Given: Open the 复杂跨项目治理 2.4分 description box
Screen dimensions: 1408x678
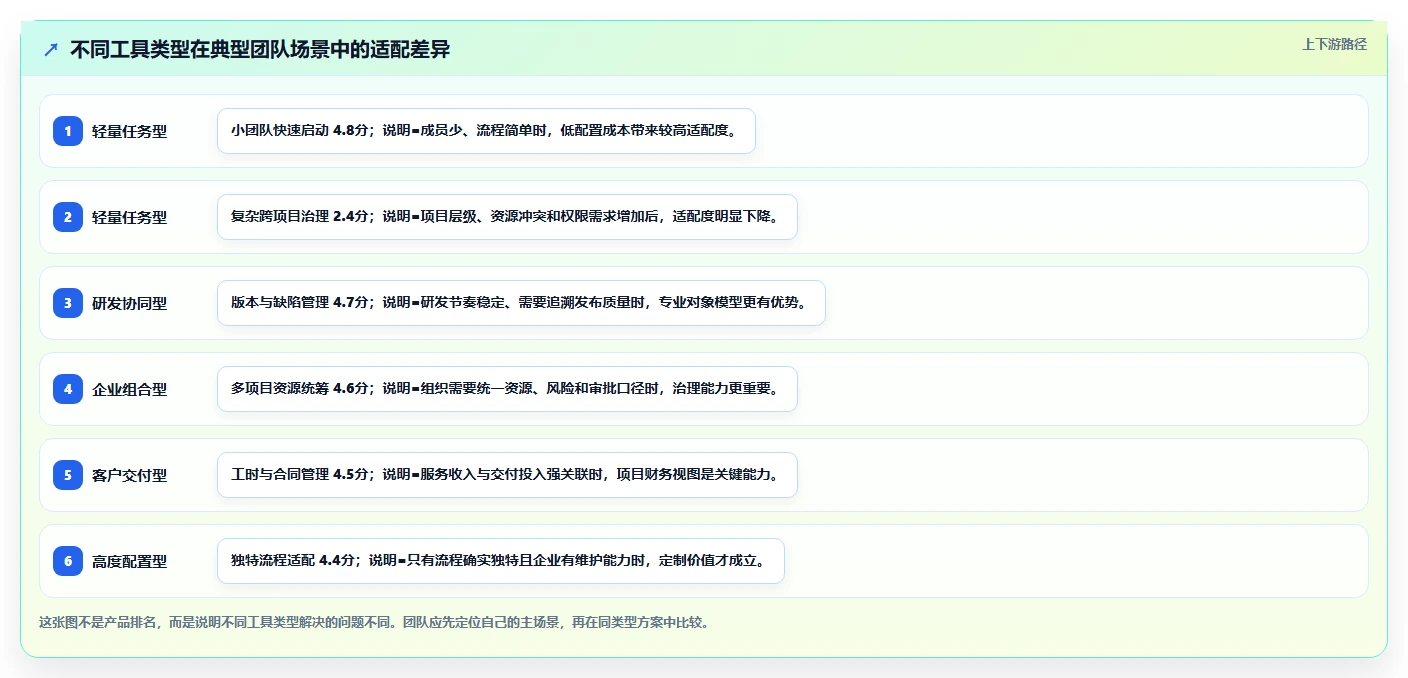Looking at the screenshot, I should [x=507, y=217].
